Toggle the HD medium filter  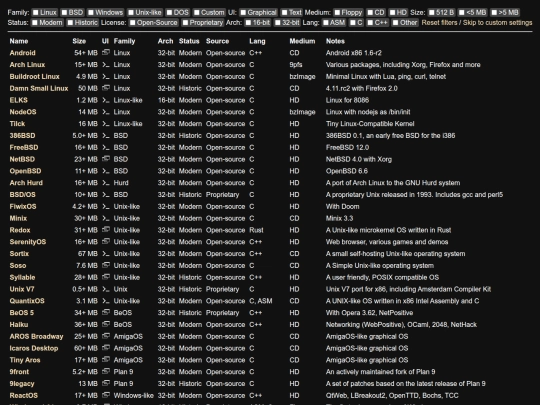pos(393,13)
